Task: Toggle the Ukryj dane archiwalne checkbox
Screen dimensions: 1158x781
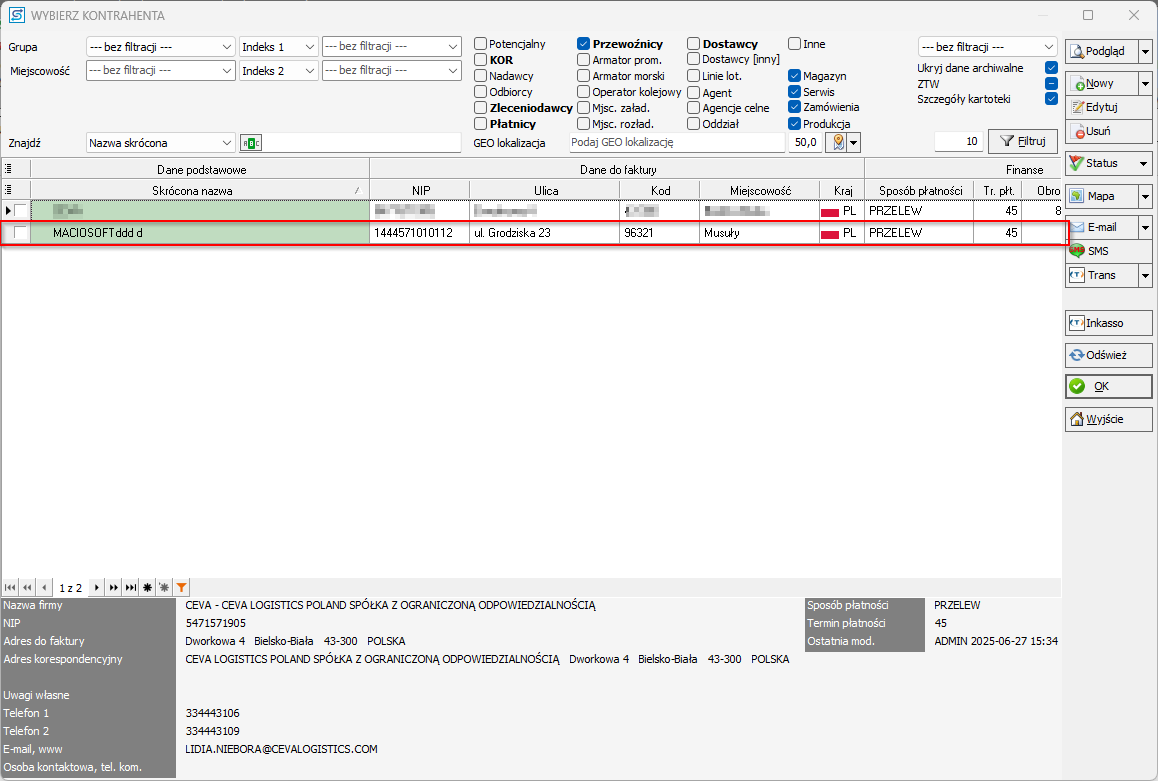Action: pos(1051,68)
